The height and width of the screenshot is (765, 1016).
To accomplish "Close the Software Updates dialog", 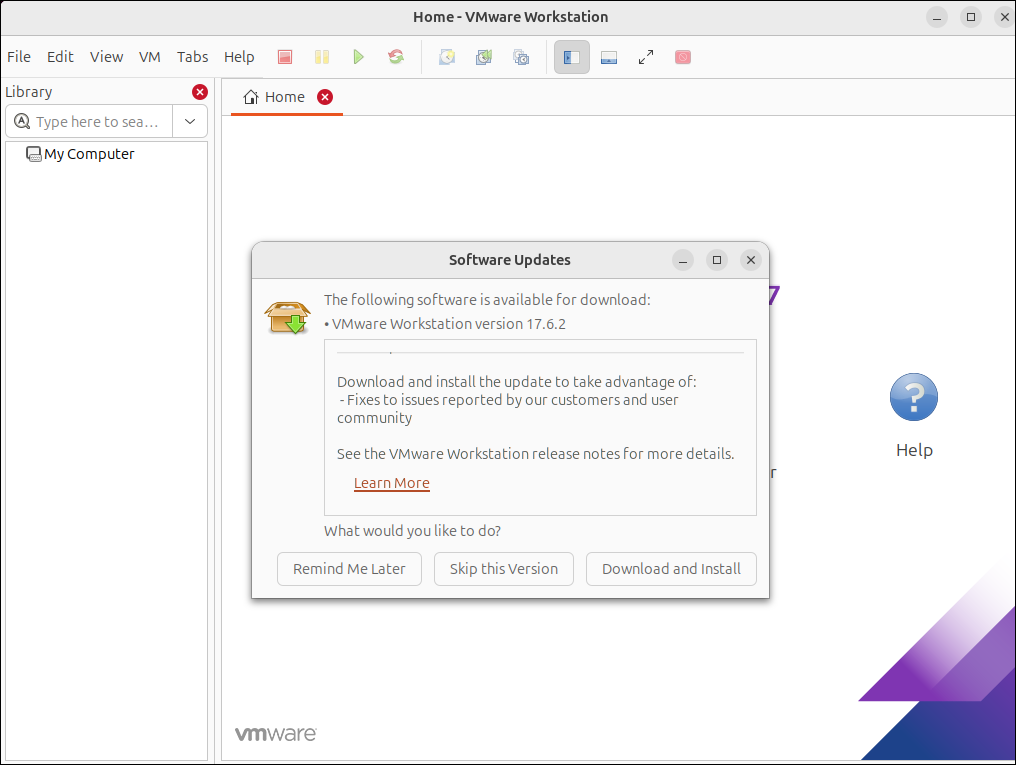I will click(x=751, y=260).
